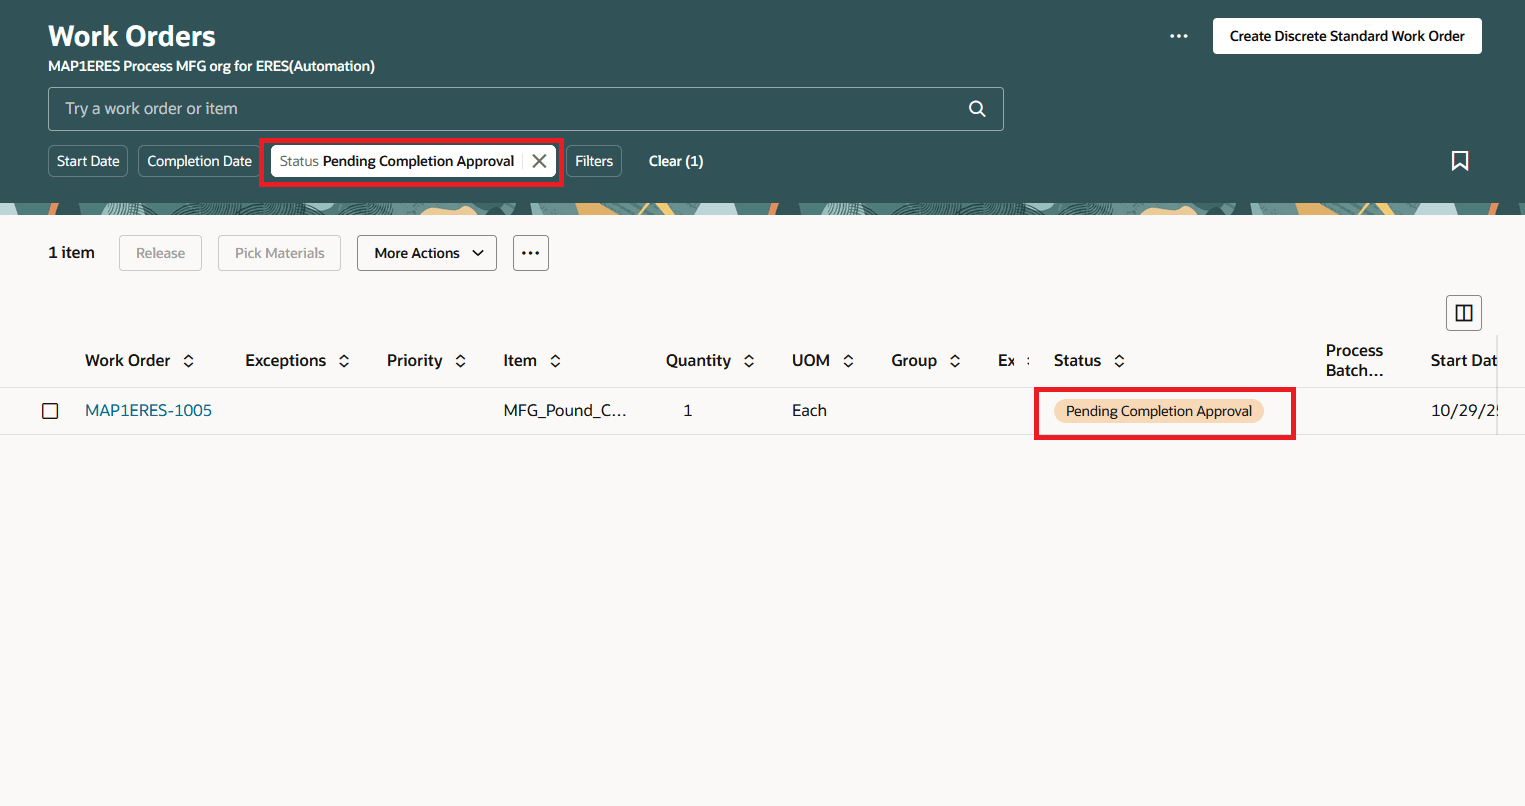Remove the Pending Completion Approval status filter
This screenshot has width=1525, height=806.
coord(539,161)
